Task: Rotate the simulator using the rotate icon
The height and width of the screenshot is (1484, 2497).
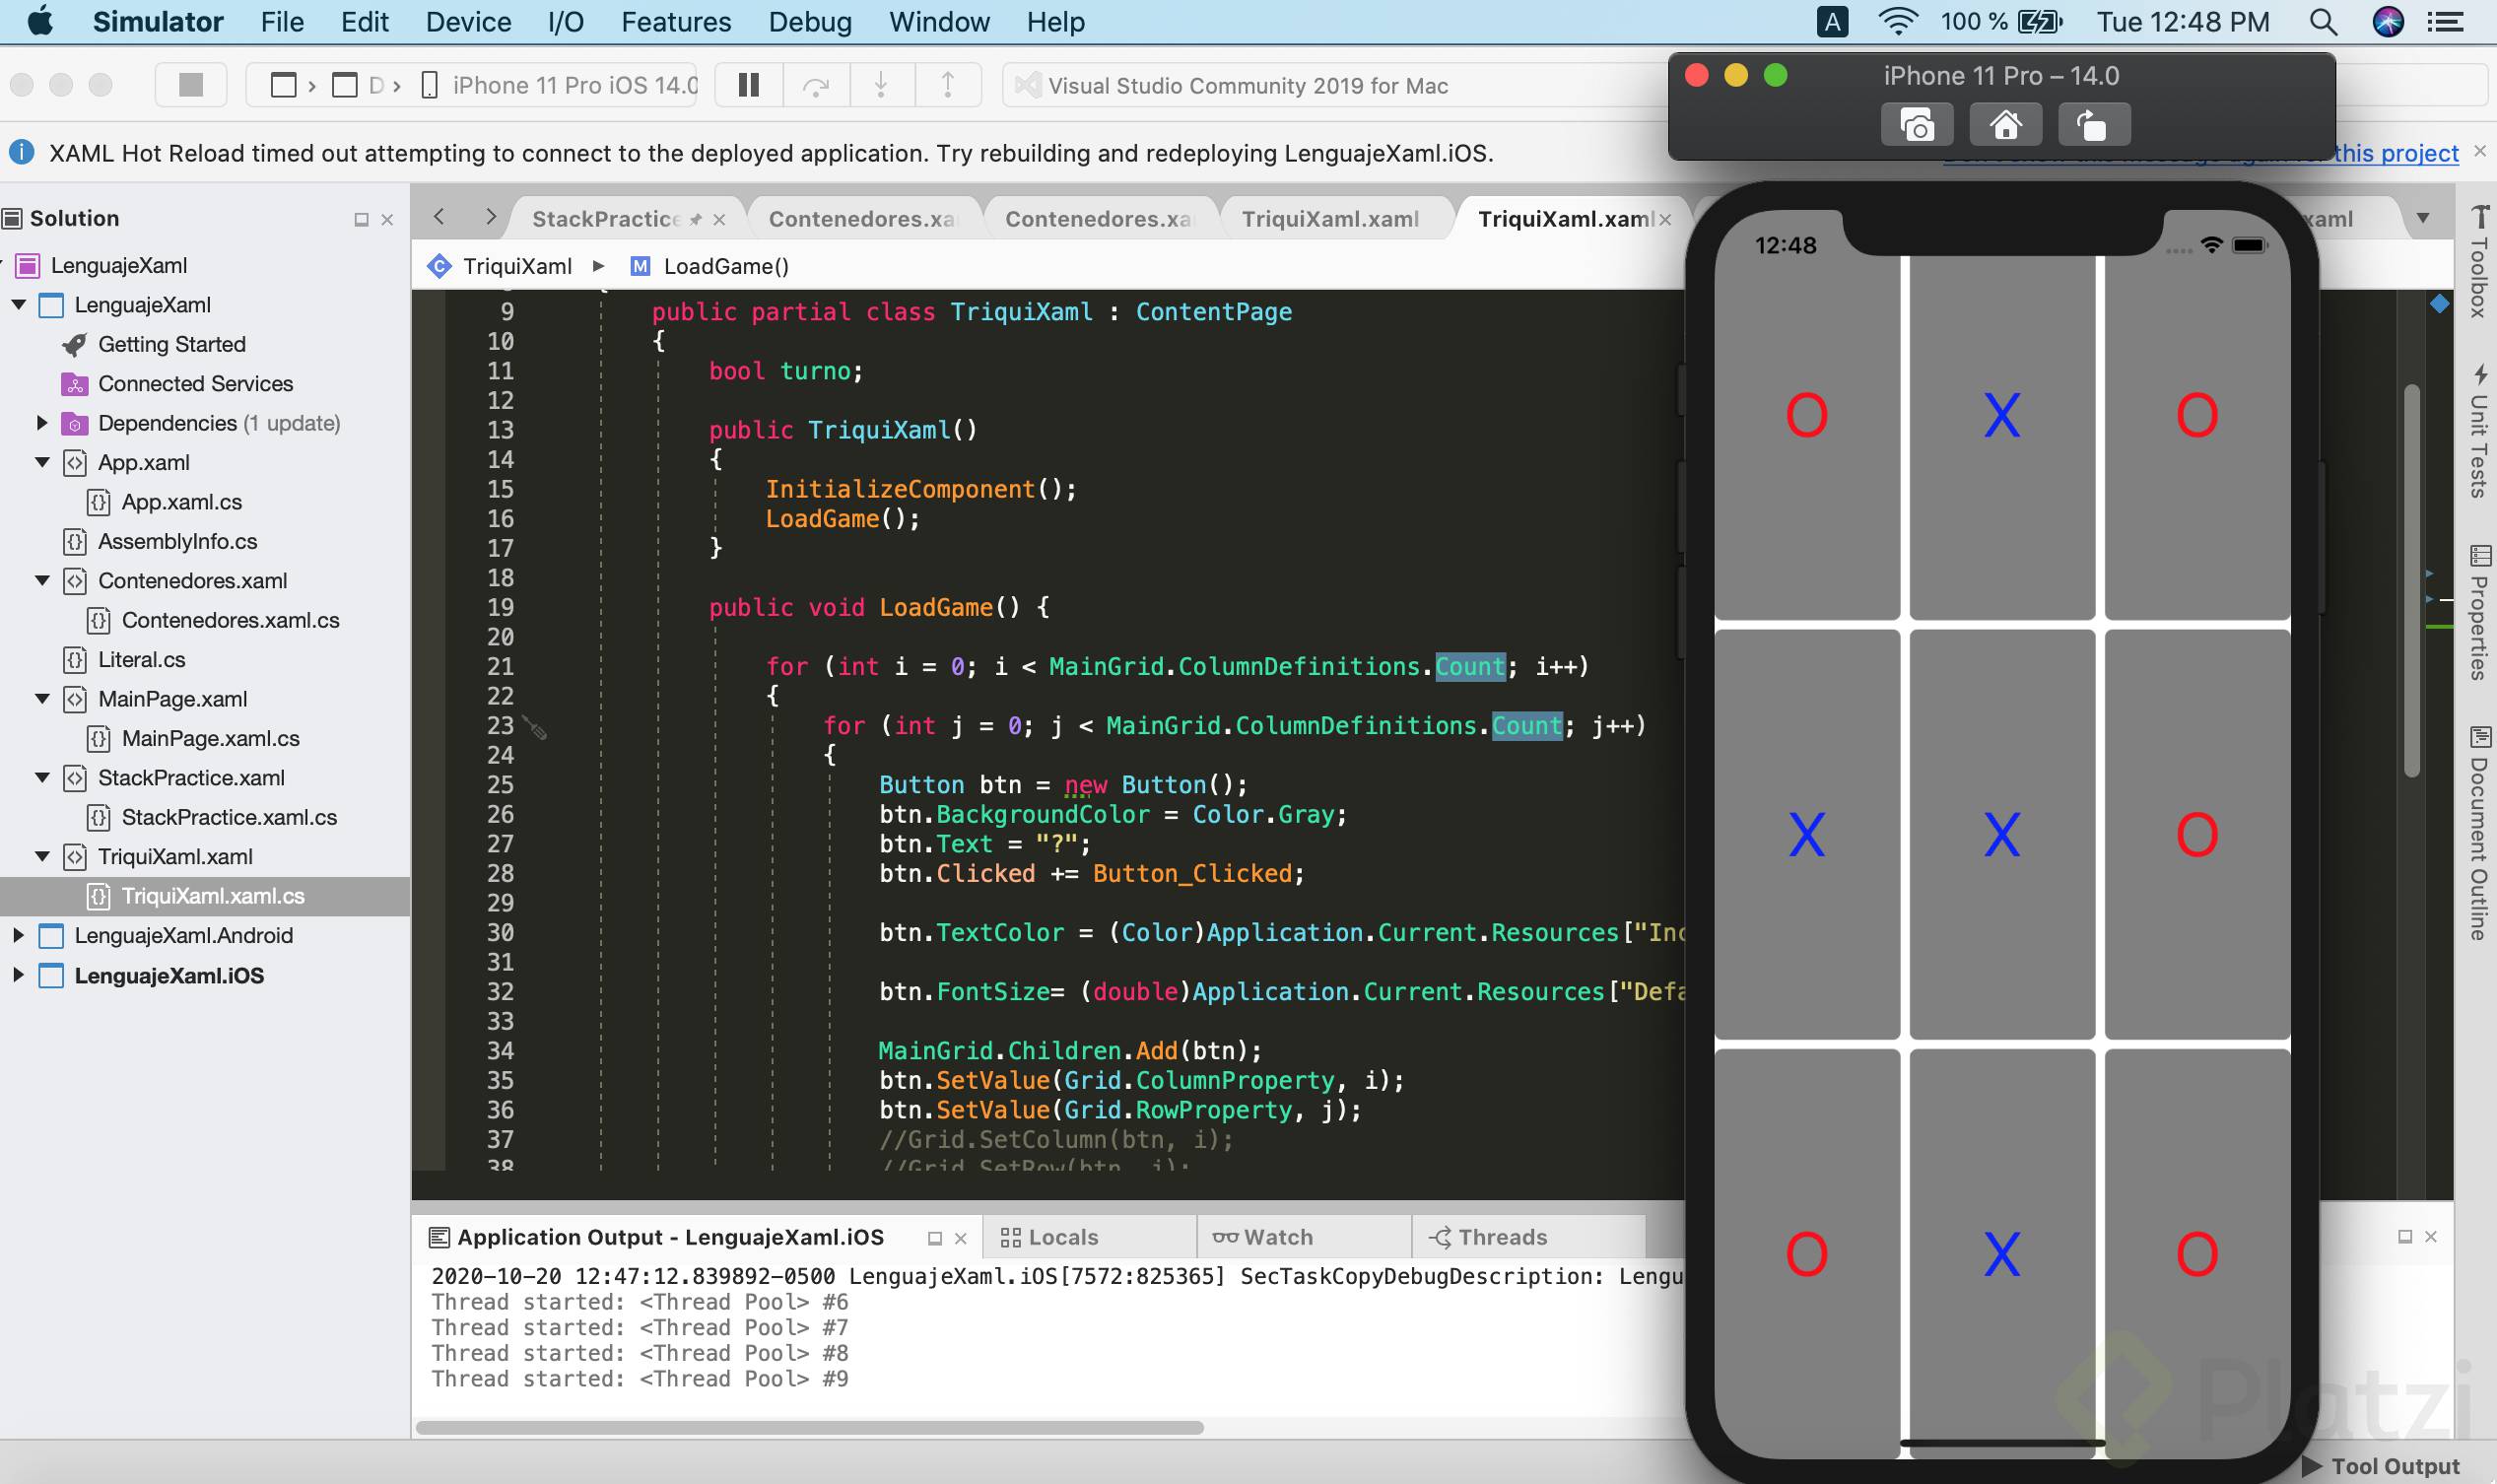Action: (2092, 124)
